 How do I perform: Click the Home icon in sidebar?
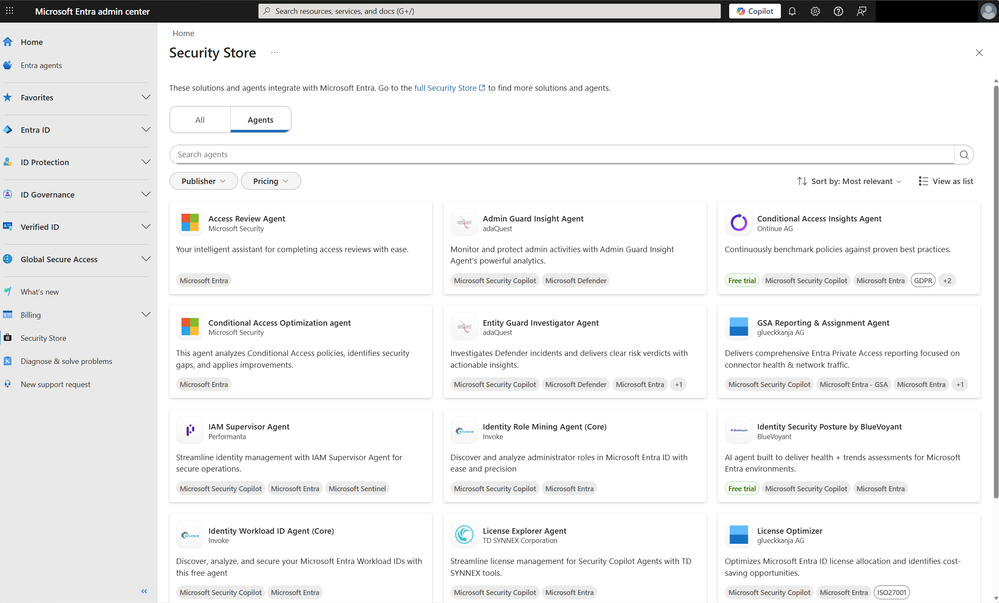pos(8,42)
